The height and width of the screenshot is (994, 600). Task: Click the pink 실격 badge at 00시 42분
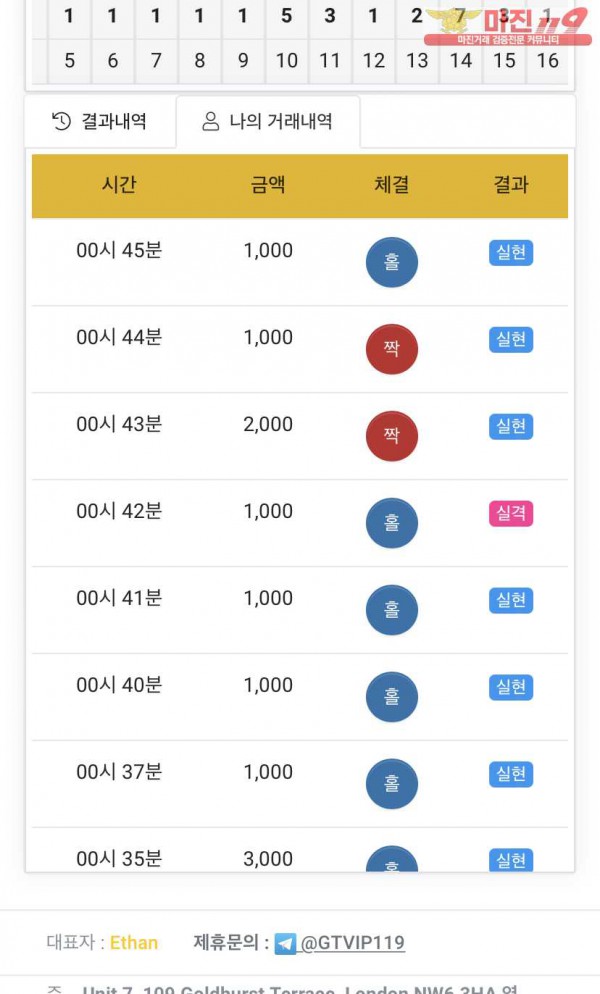pyautogui.click(x=511, y=514)
